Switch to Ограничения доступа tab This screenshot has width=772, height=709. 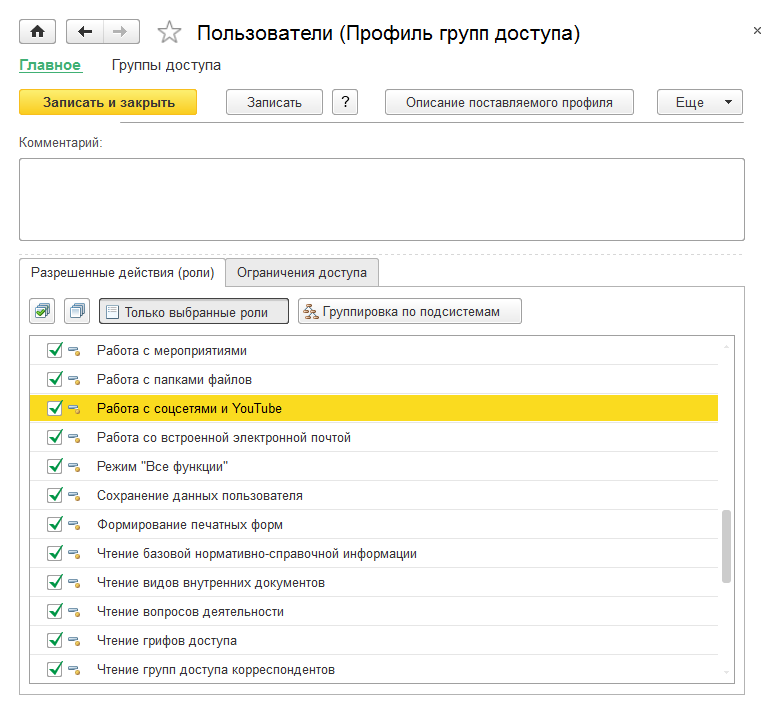(x=302, y=273)
